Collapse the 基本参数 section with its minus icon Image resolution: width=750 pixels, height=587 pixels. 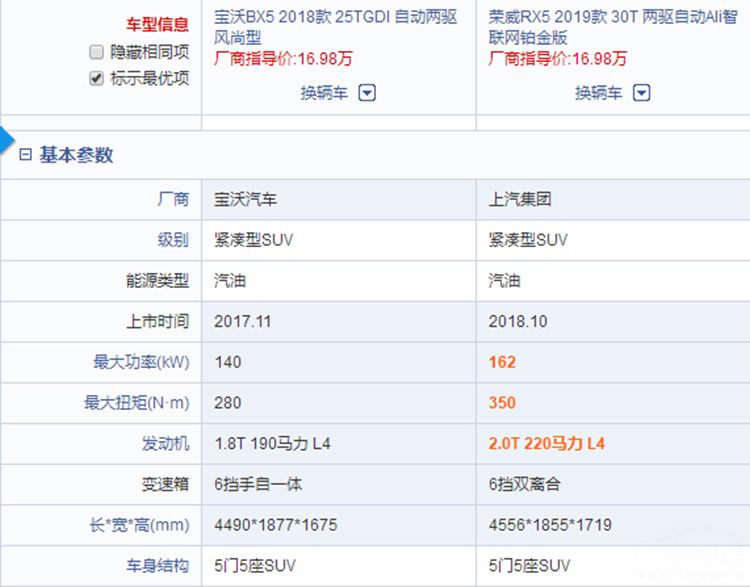tap(25, 155)
